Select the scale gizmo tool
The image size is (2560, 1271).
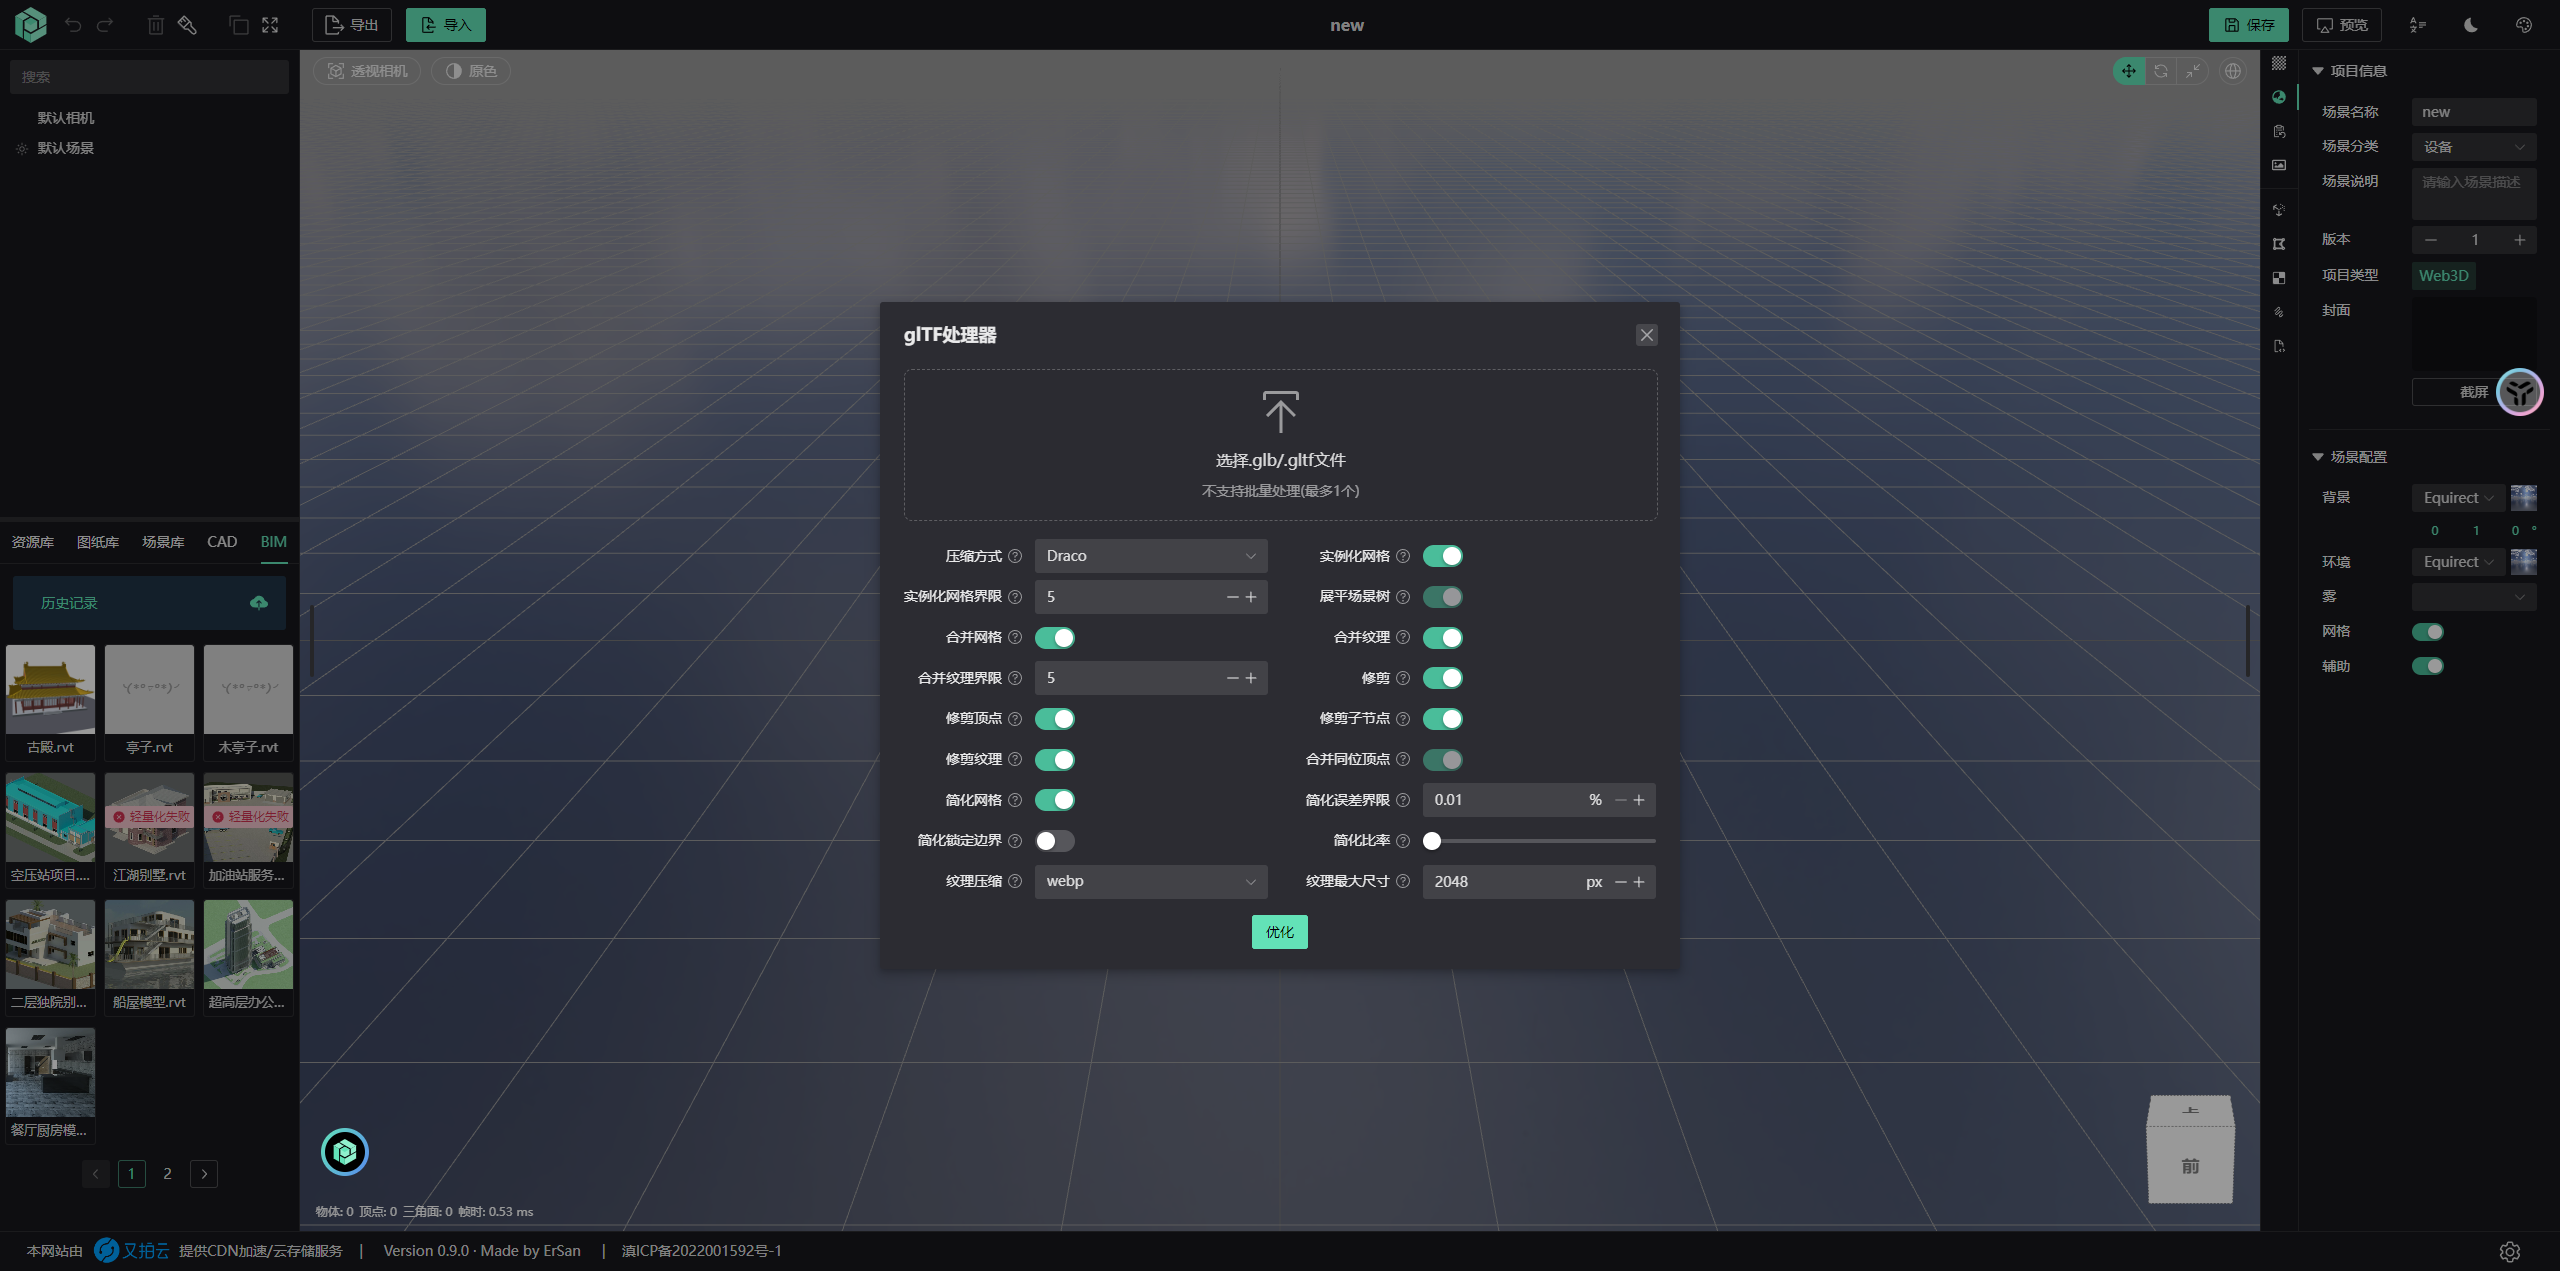(2193, 71)
